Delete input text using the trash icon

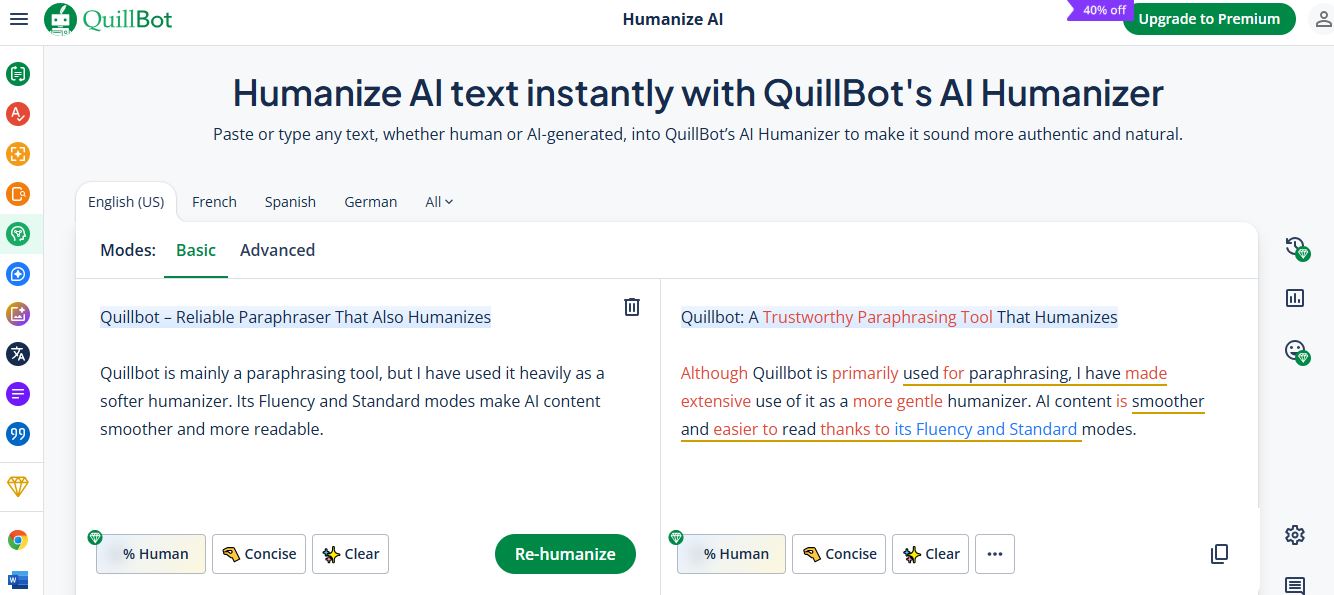pos(632,307)
